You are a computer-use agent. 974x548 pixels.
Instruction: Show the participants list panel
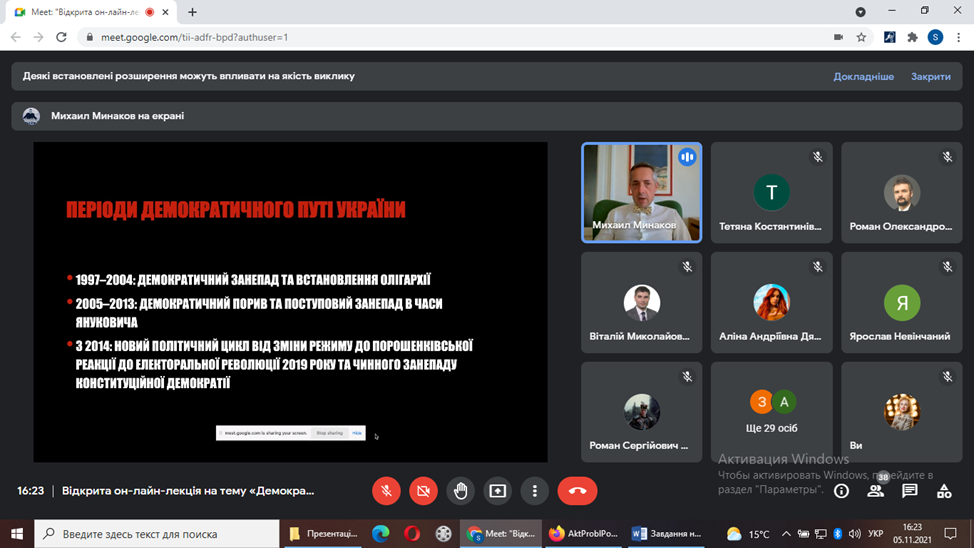point(876,491)
